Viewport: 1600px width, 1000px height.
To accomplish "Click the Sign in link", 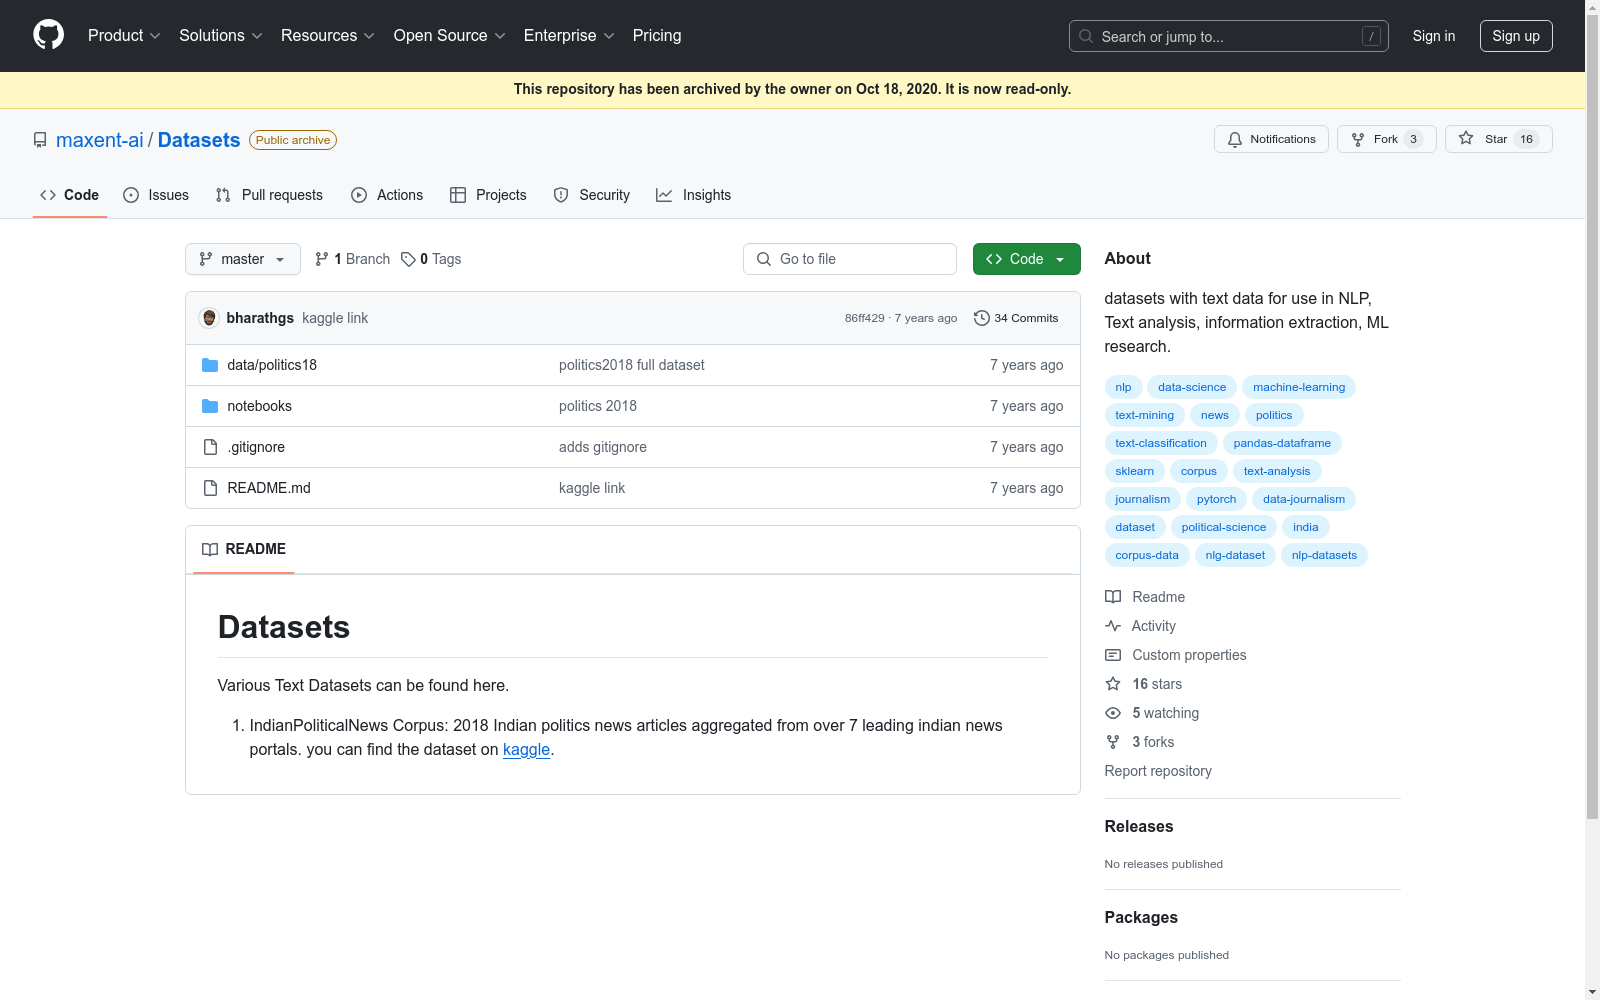I will click(1434, 36).
